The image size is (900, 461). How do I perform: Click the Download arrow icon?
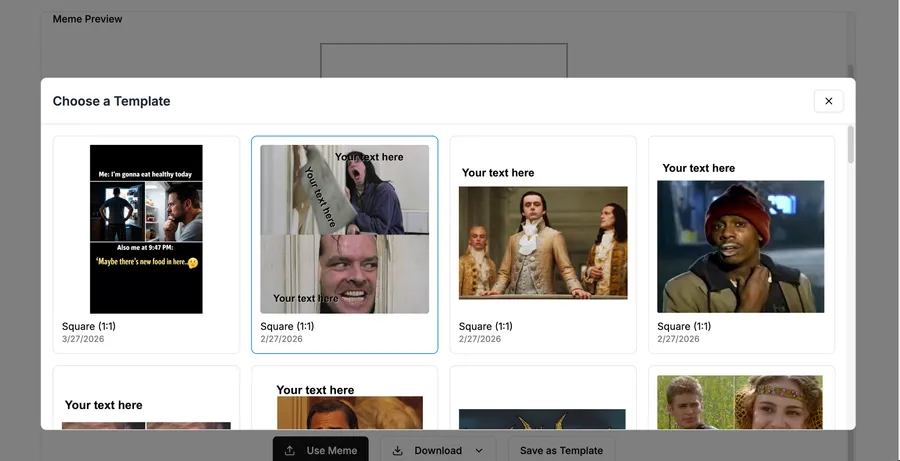(397, 451)
